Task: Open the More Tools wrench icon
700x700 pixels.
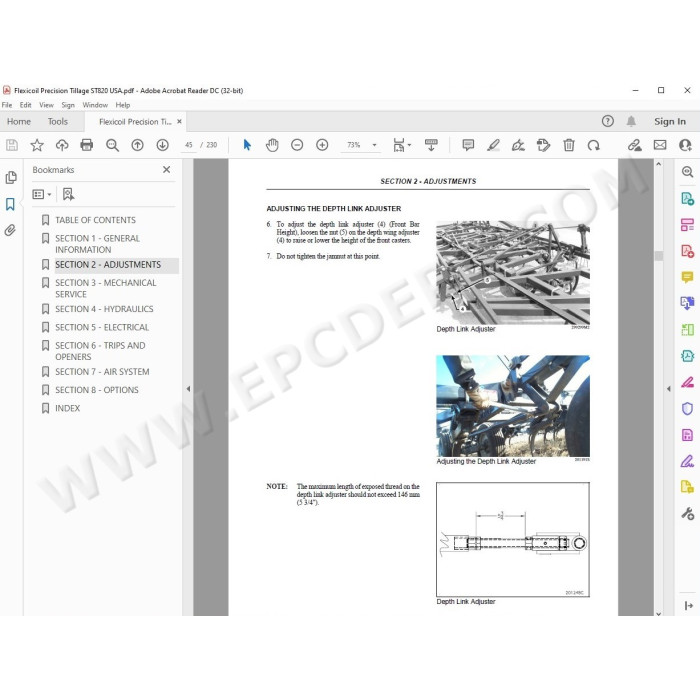Action: click(x=687, y=513)
